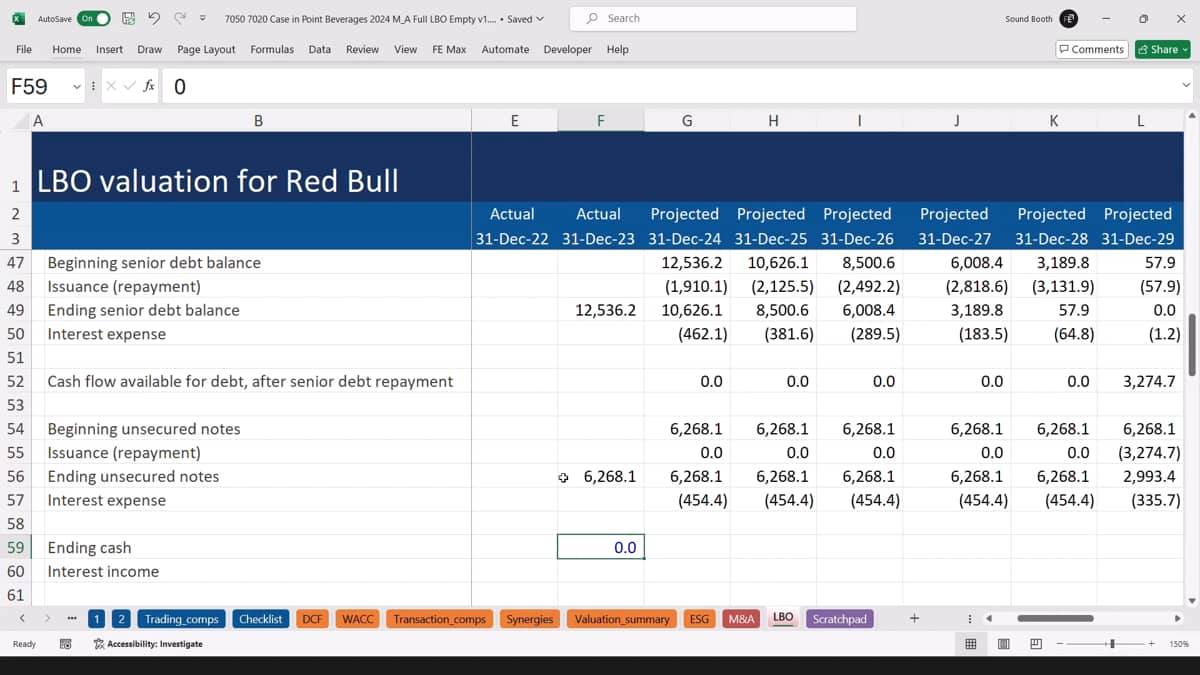Open the Scratchpad sheet tab
The height and width of the screenshot is (675, 1200).
[840, 619]
